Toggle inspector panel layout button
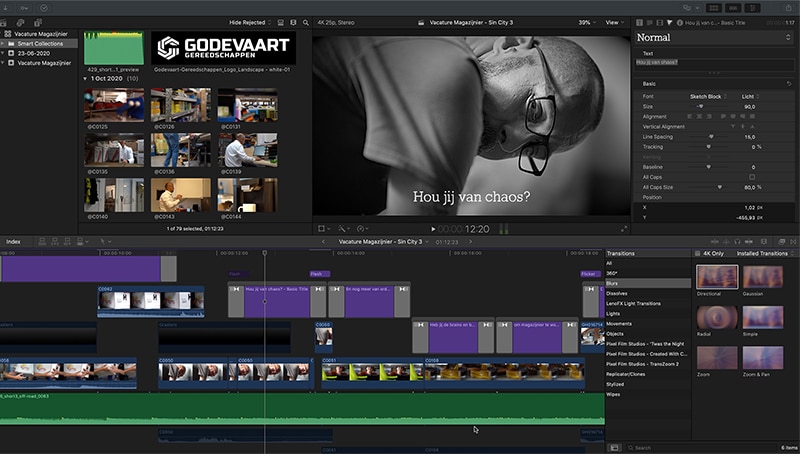Image resolution: width=800 pixels, height=454 pixels. (x=753, y=8)
